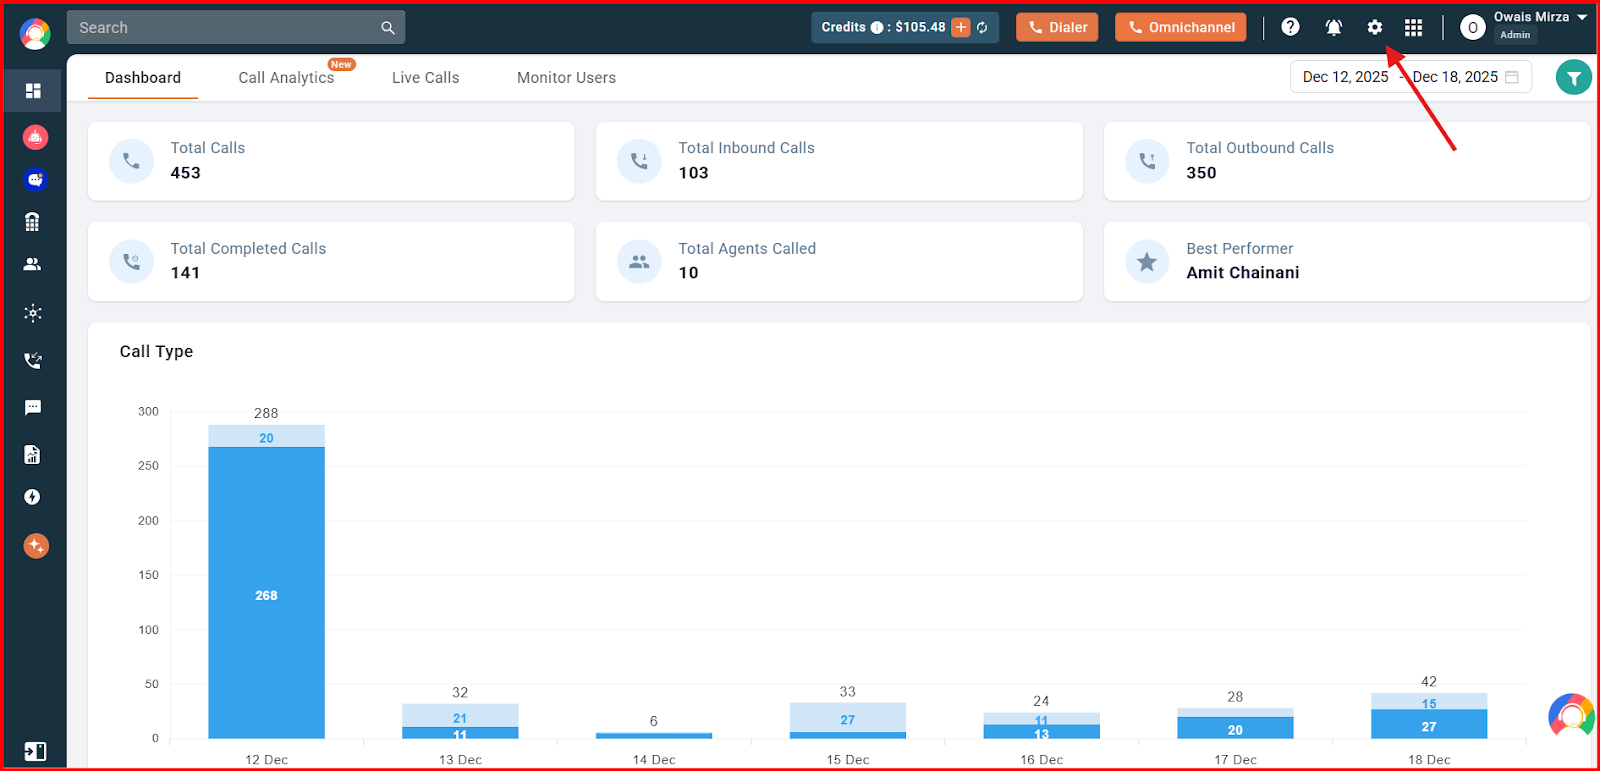The height and width of the screenshot is (771, 1600).
Task: Click the Total Outbound Calls value 350
Action: click(1201, 173)
